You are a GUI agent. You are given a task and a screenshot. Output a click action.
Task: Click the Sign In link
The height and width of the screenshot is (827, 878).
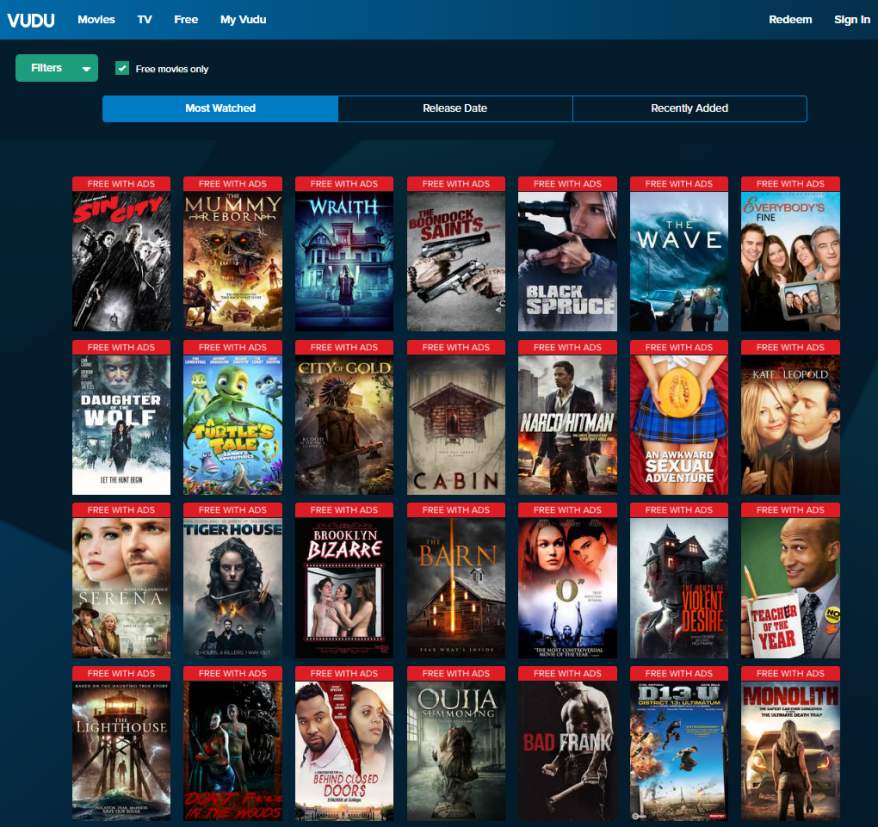point(852,20)
